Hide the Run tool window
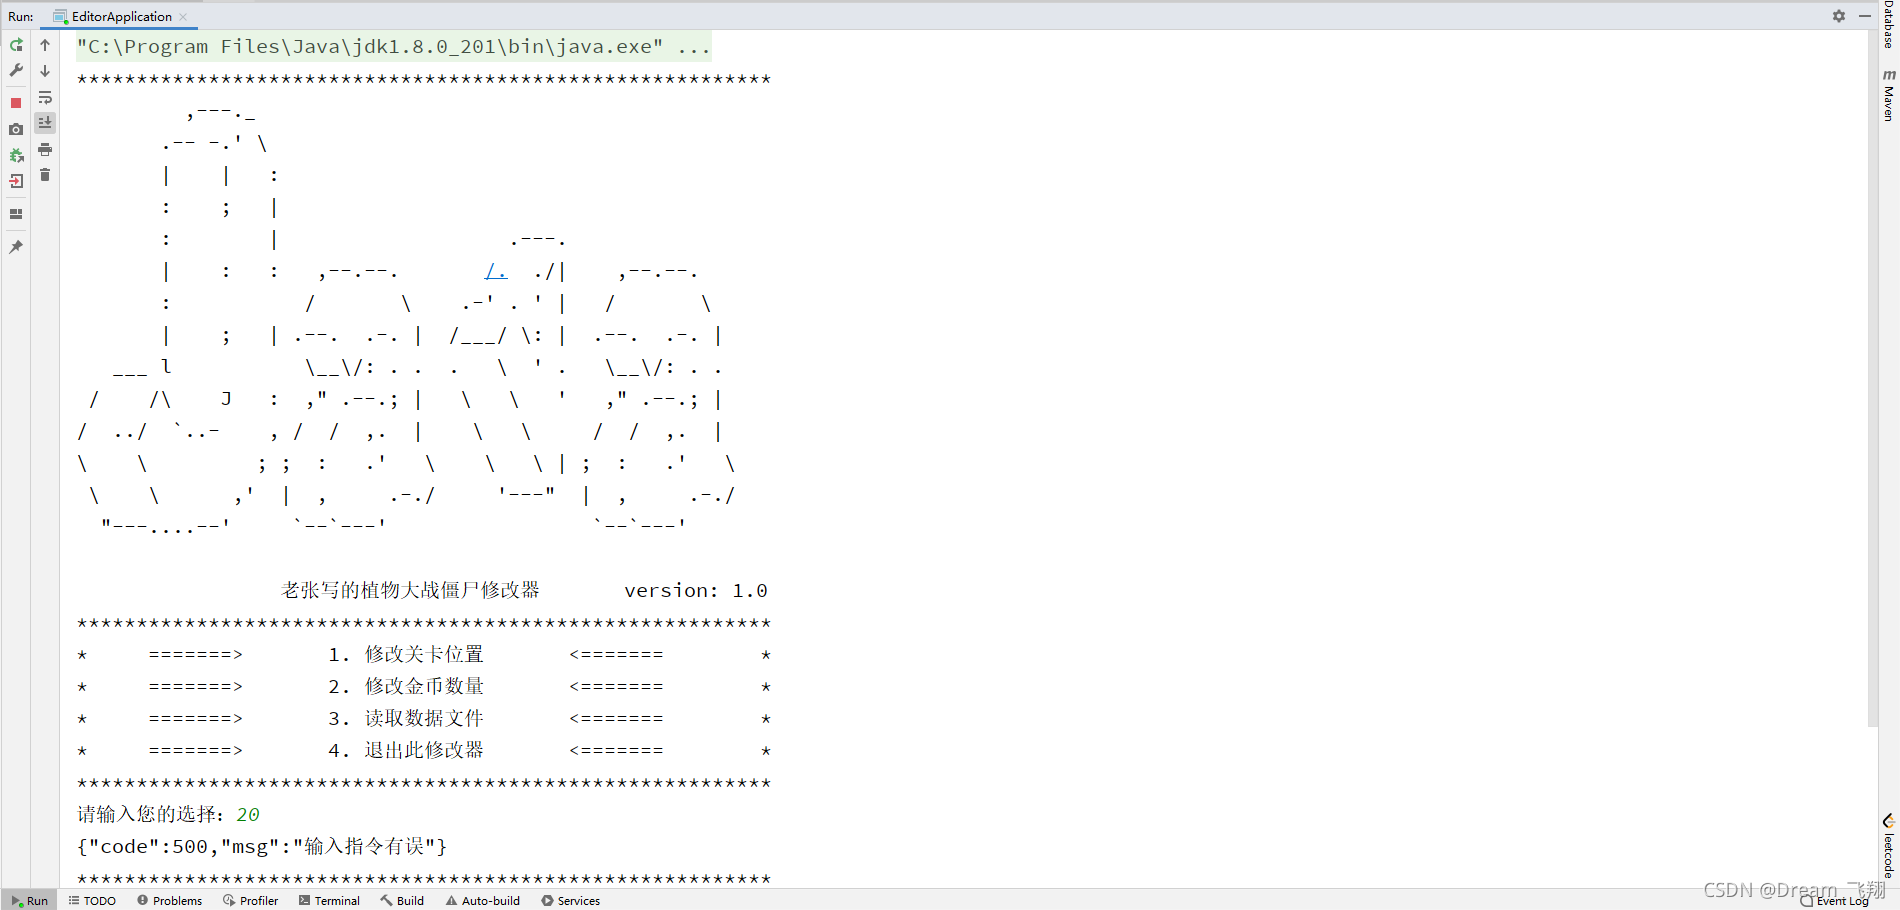This screenshot has height=910, width=1900. [1865, 16]
